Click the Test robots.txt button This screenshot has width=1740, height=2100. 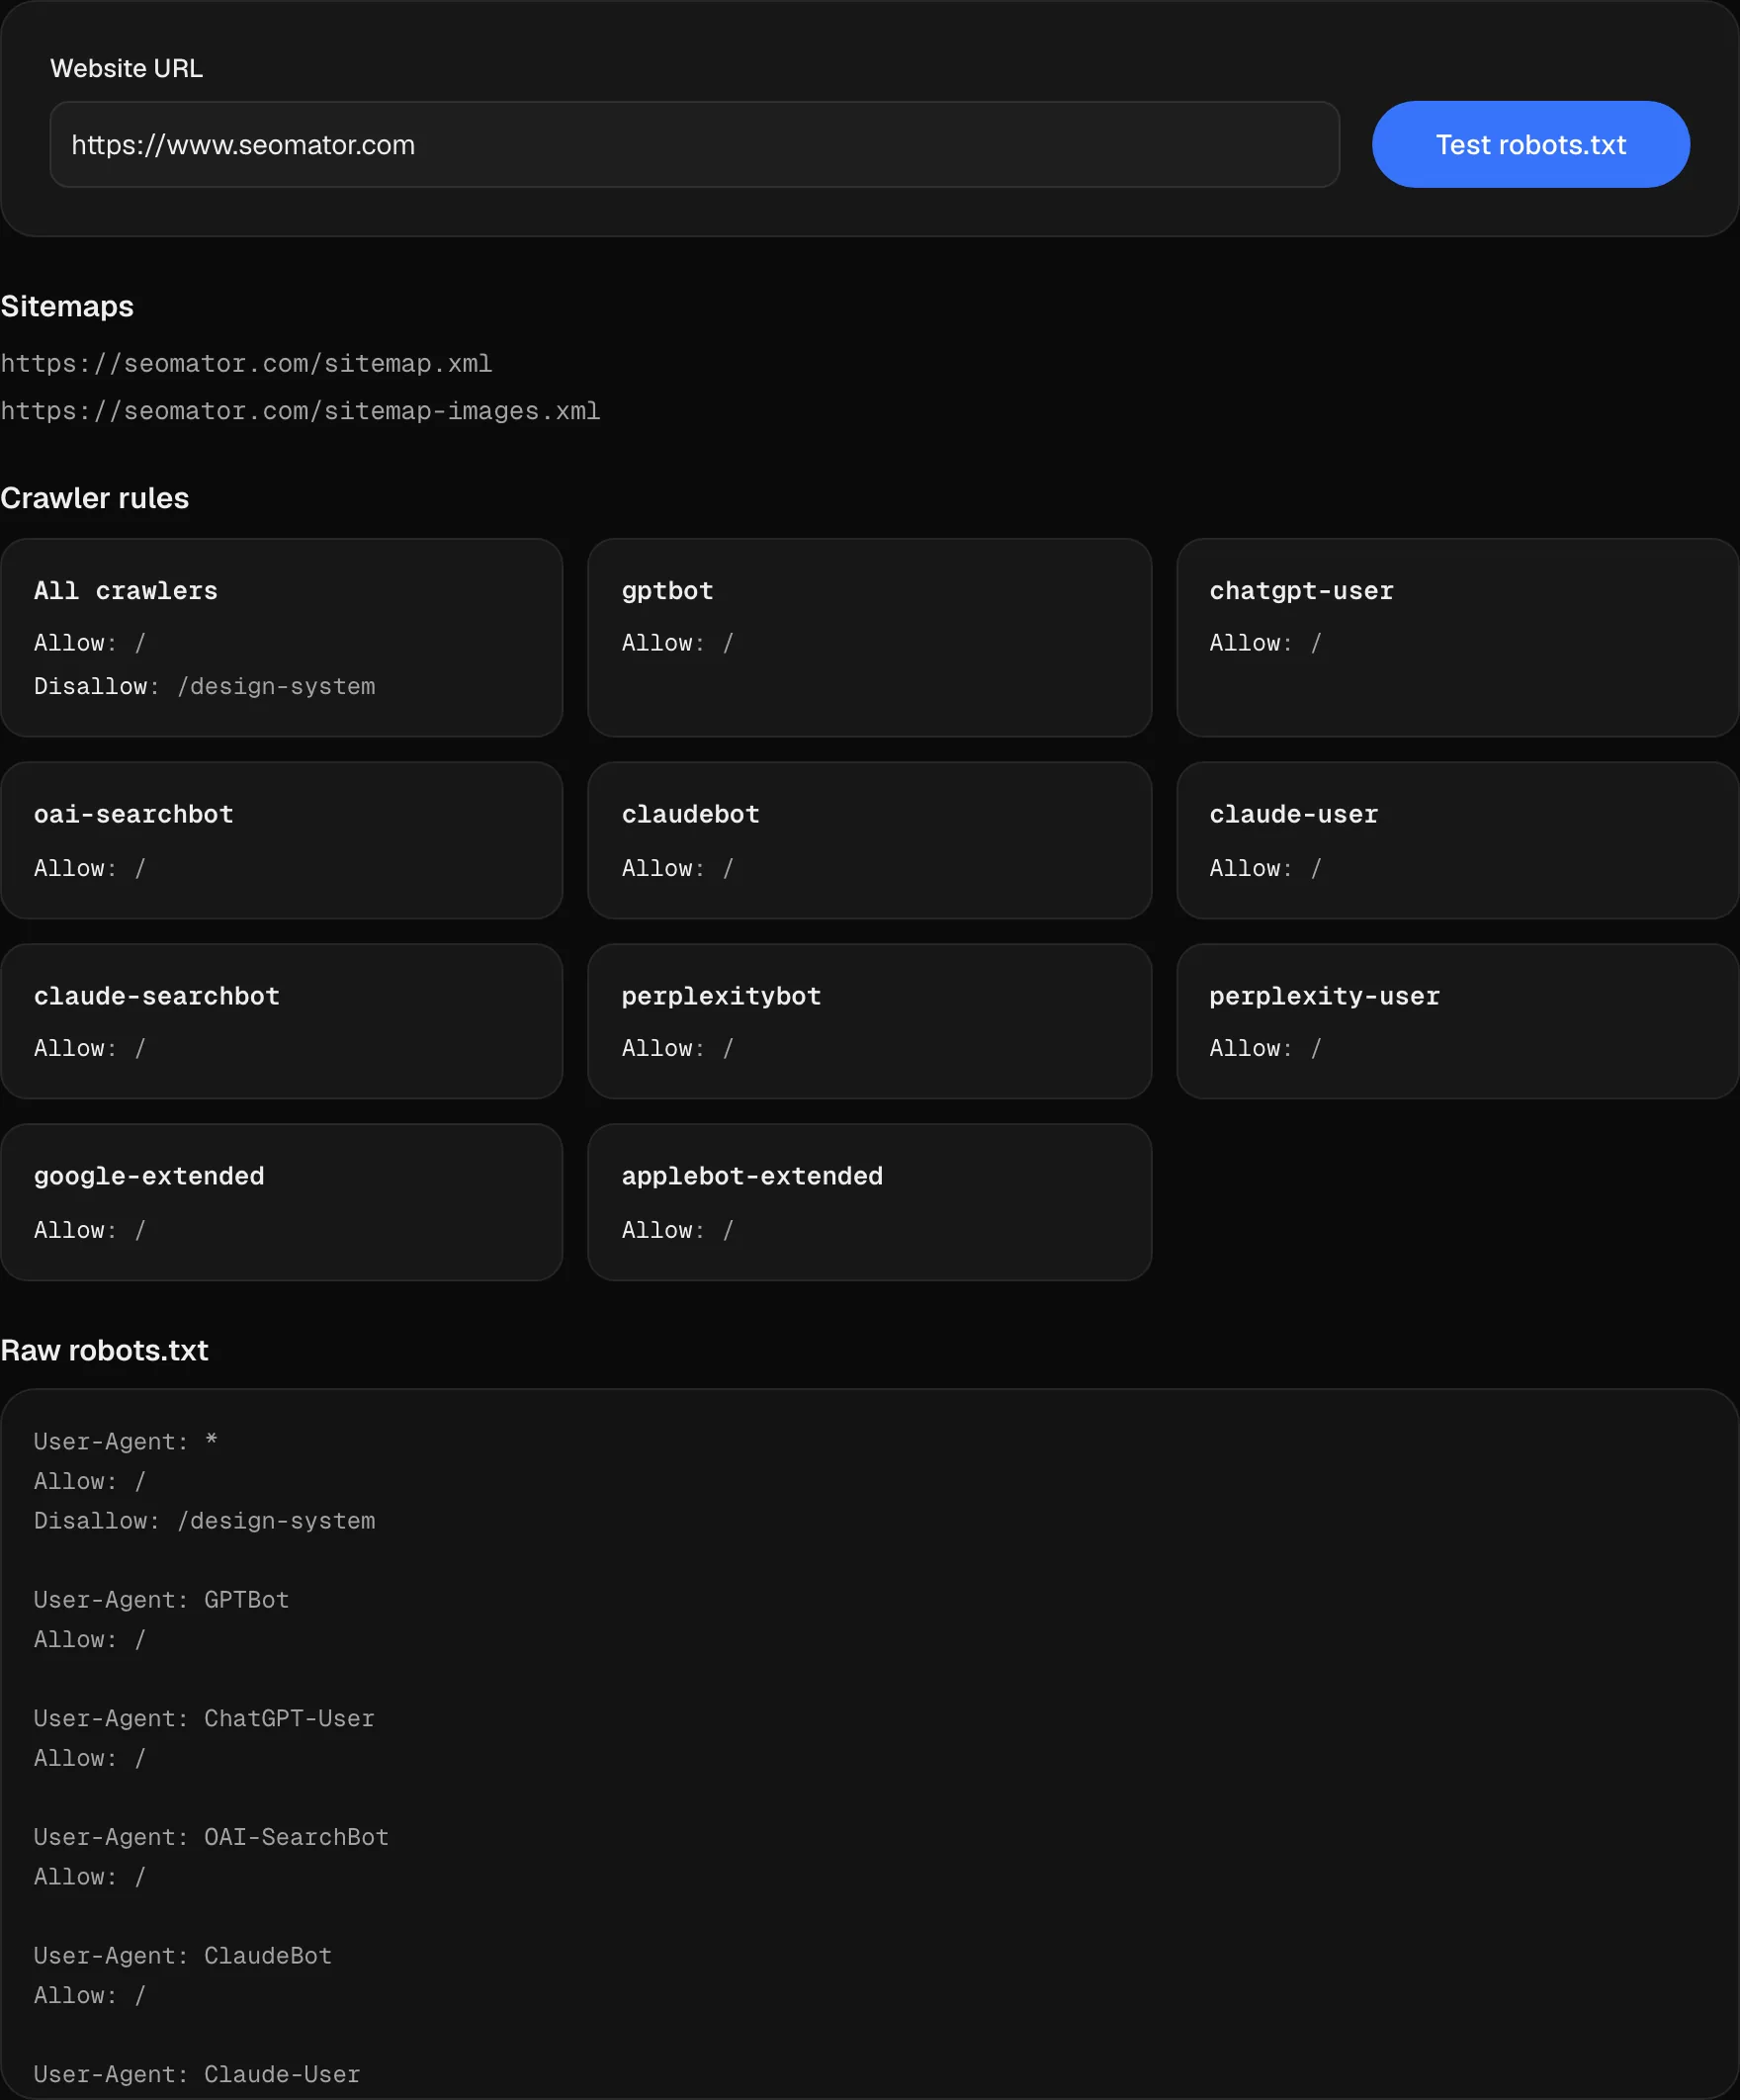(x=1530, y=144)
